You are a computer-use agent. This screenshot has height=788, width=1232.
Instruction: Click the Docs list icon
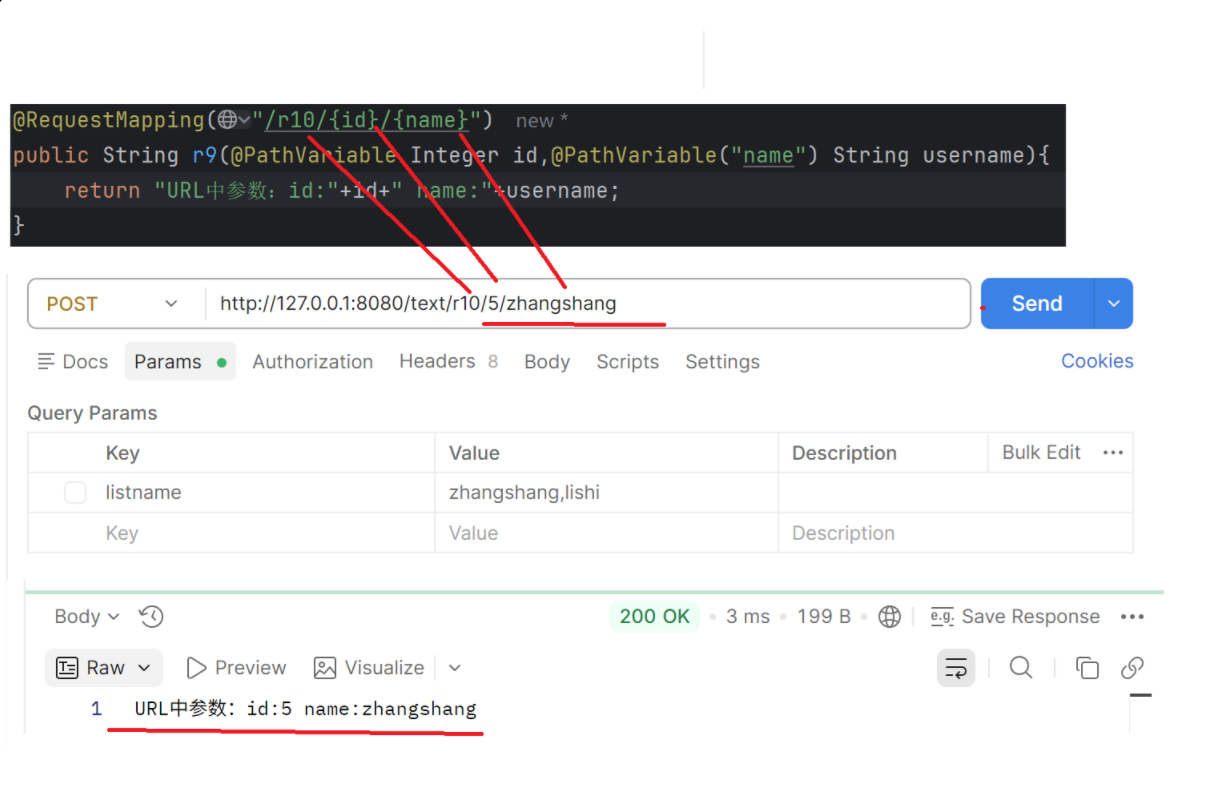(x=46, y=362)
